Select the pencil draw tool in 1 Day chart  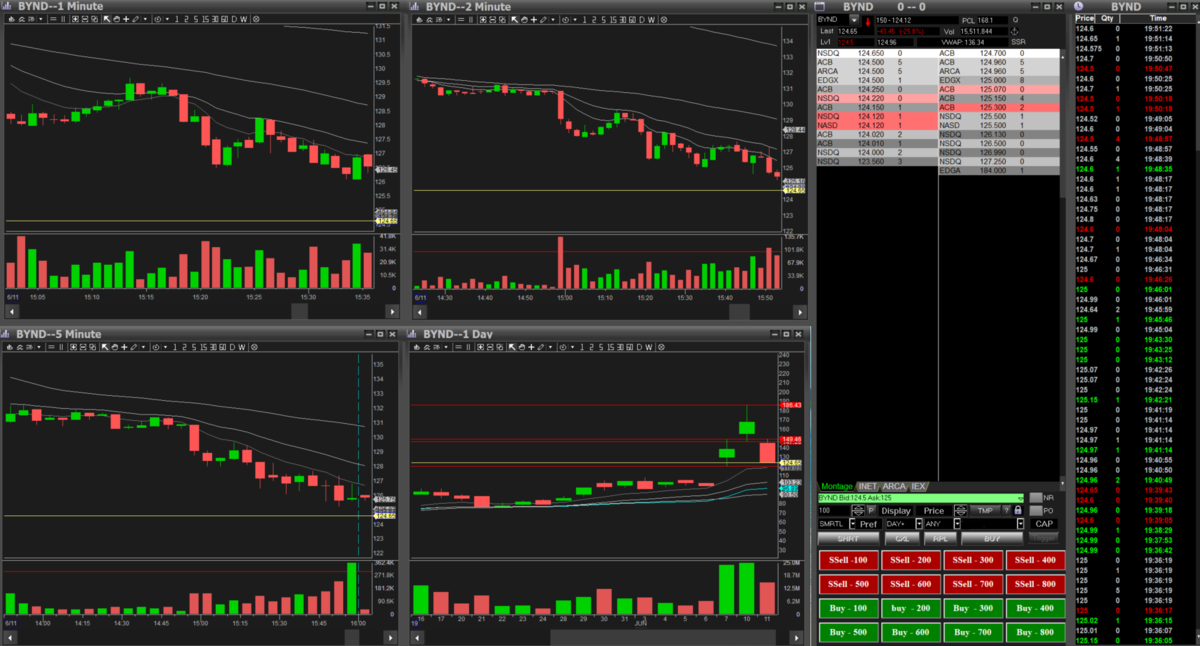(x=543, y=346)
